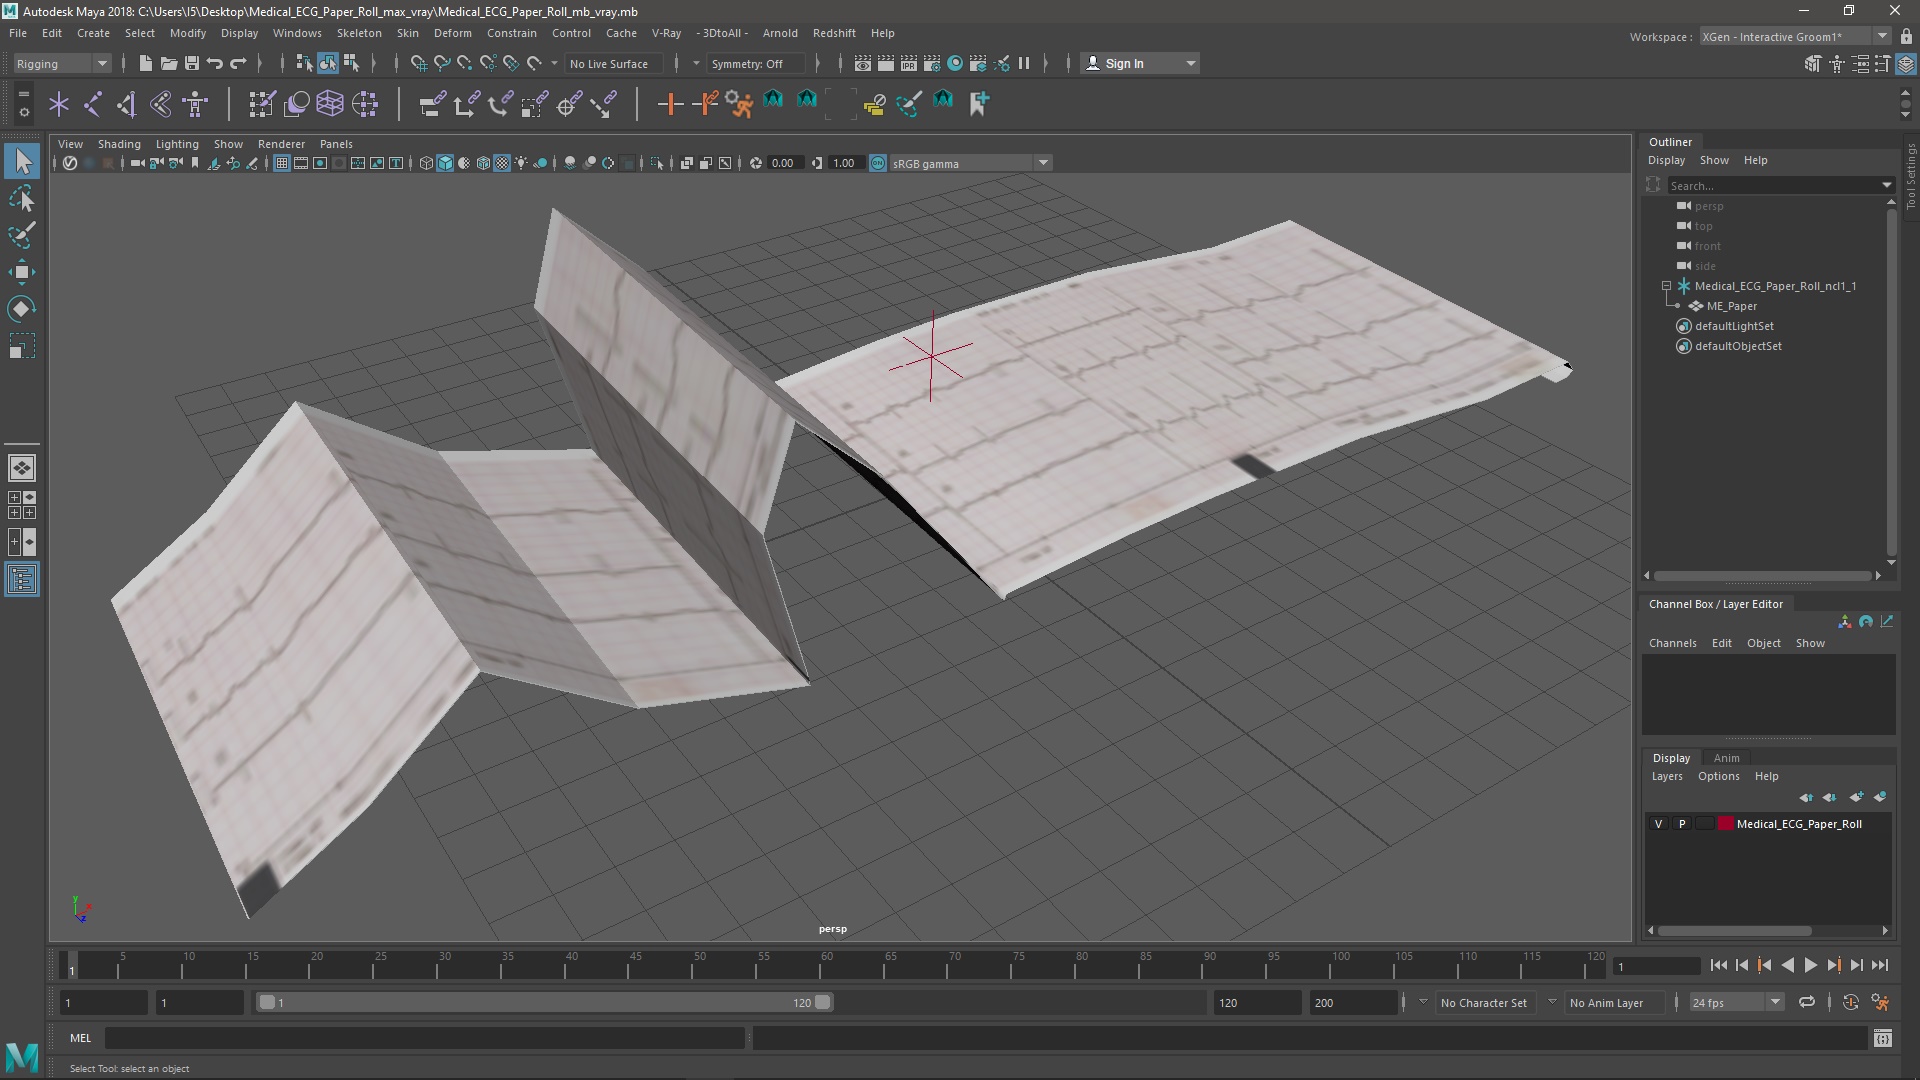
Task: Open the Workspace XGen dropdown
Action: click(x=1795, y=36)
